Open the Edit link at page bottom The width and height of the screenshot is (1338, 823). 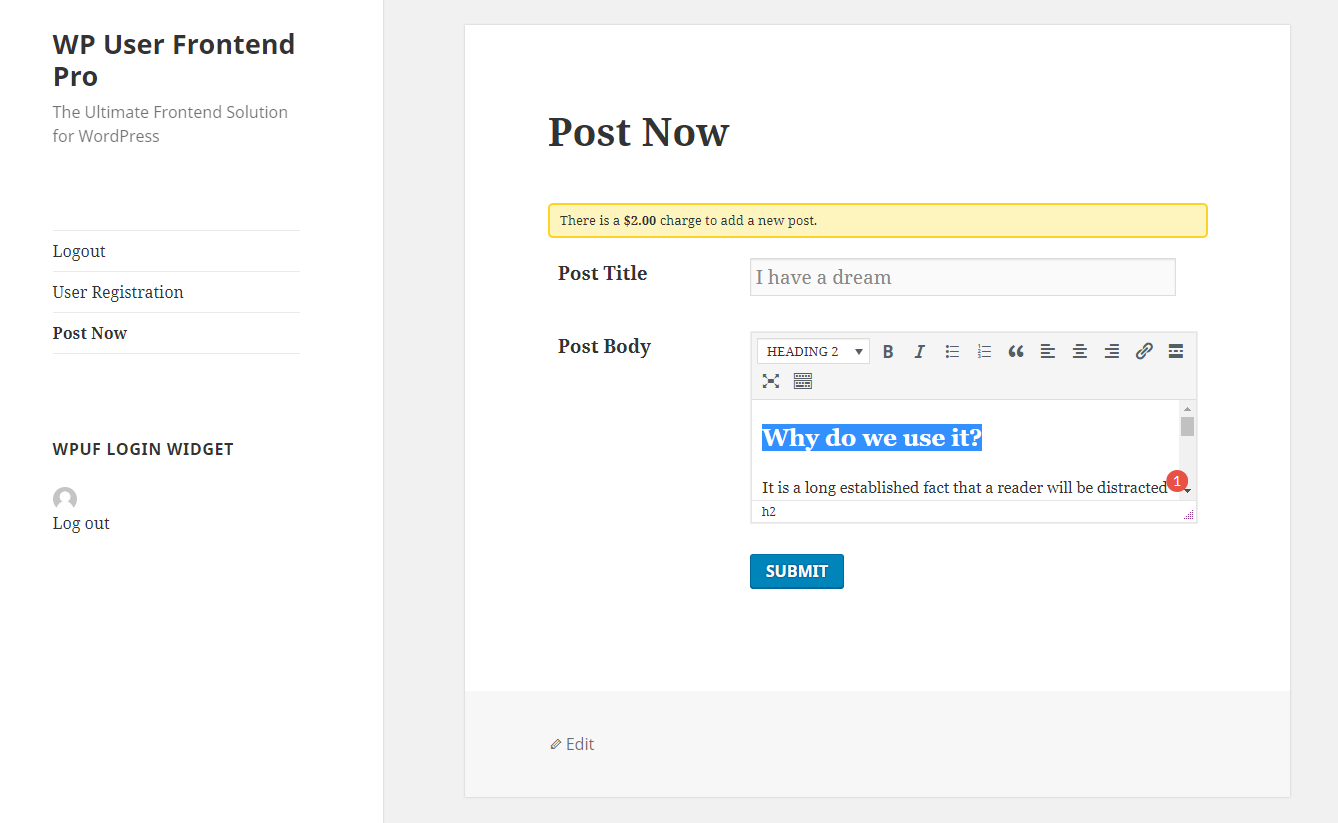pyautogui.click(x=572, y=743)
